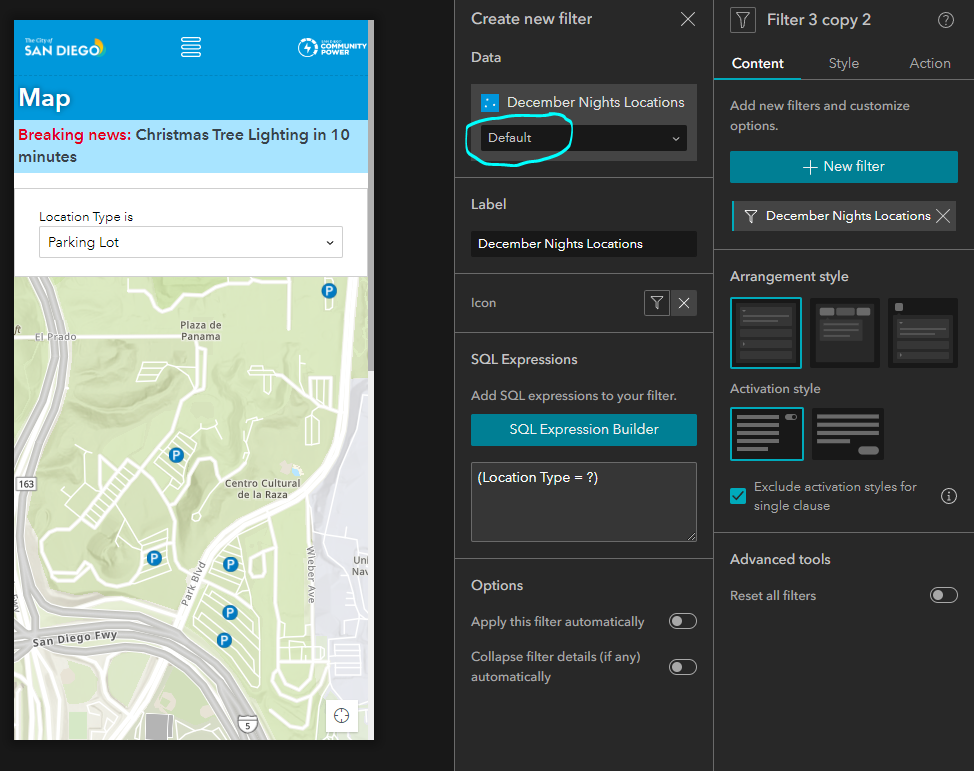Click the locate crosshair button on the map
Image resolution: width=974 pixels, height=771 pixels.
pos(341,715)
